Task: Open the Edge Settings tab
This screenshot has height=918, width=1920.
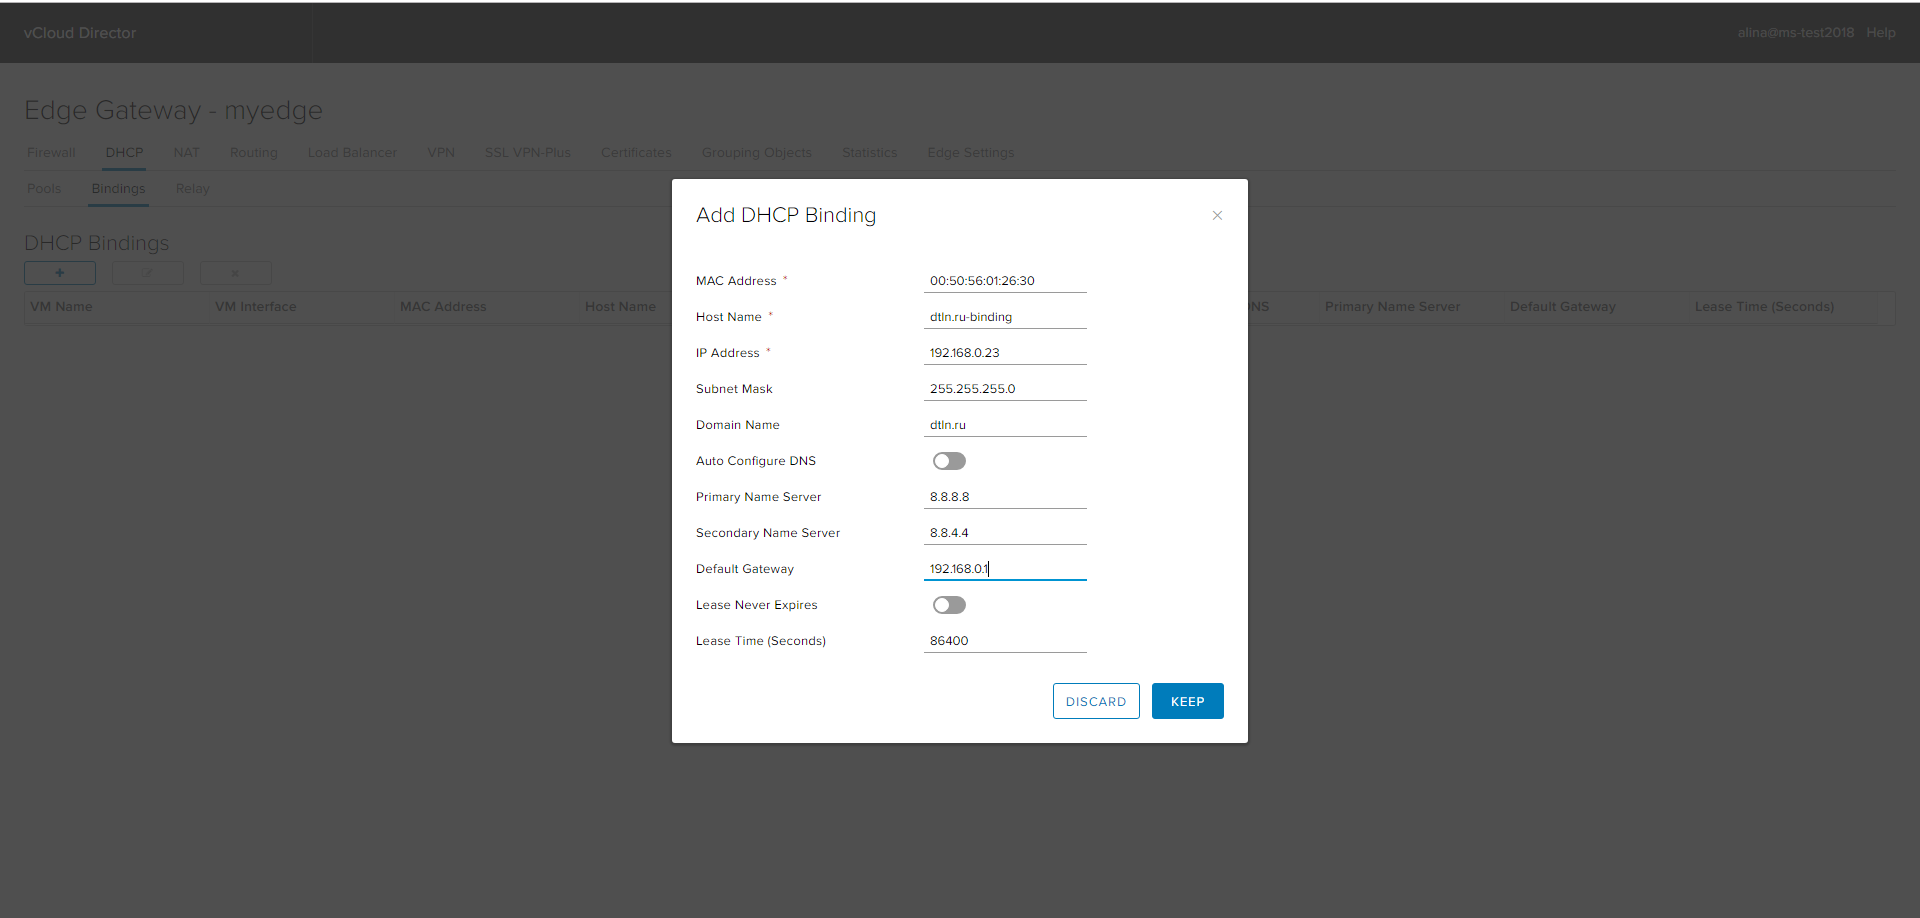Action: (x=970, y=152)
